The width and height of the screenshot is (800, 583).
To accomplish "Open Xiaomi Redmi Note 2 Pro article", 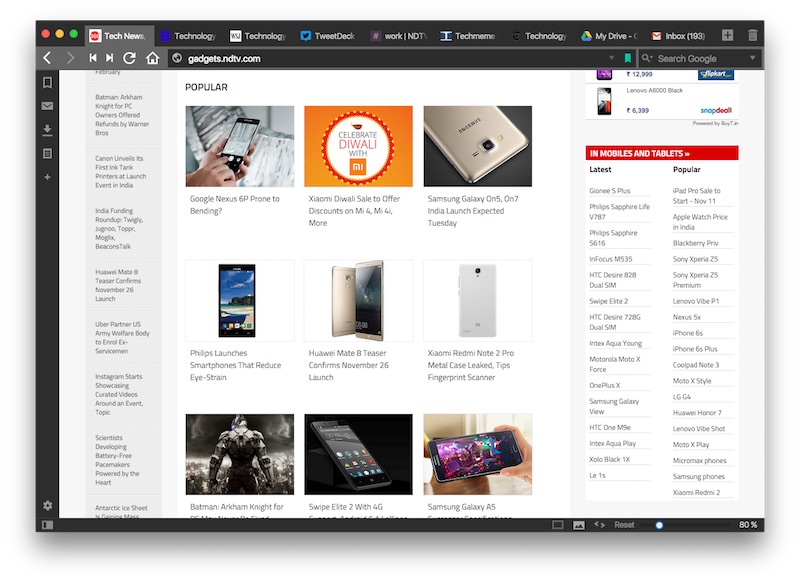I will pyautogui.click(x=471, y=365).
